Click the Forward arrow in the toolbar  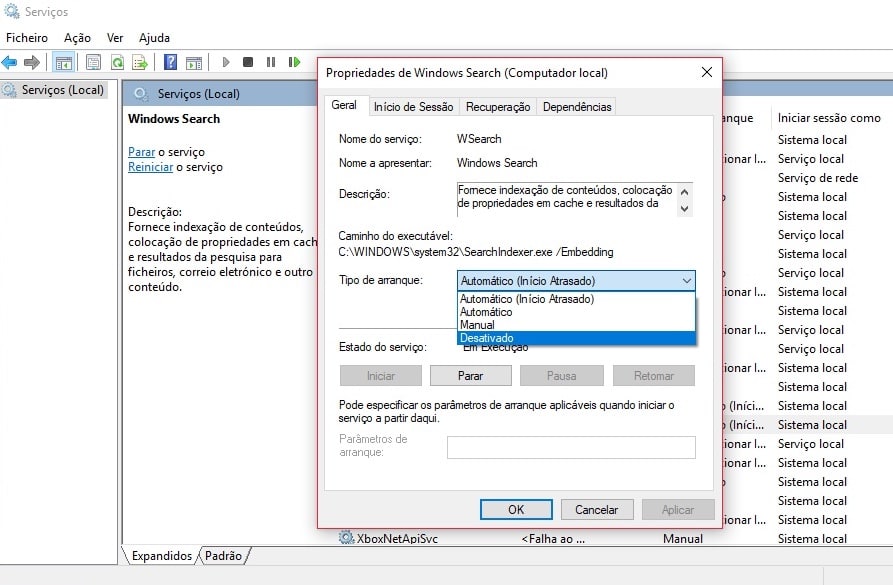pyautogui.click(x=32, y=62)
